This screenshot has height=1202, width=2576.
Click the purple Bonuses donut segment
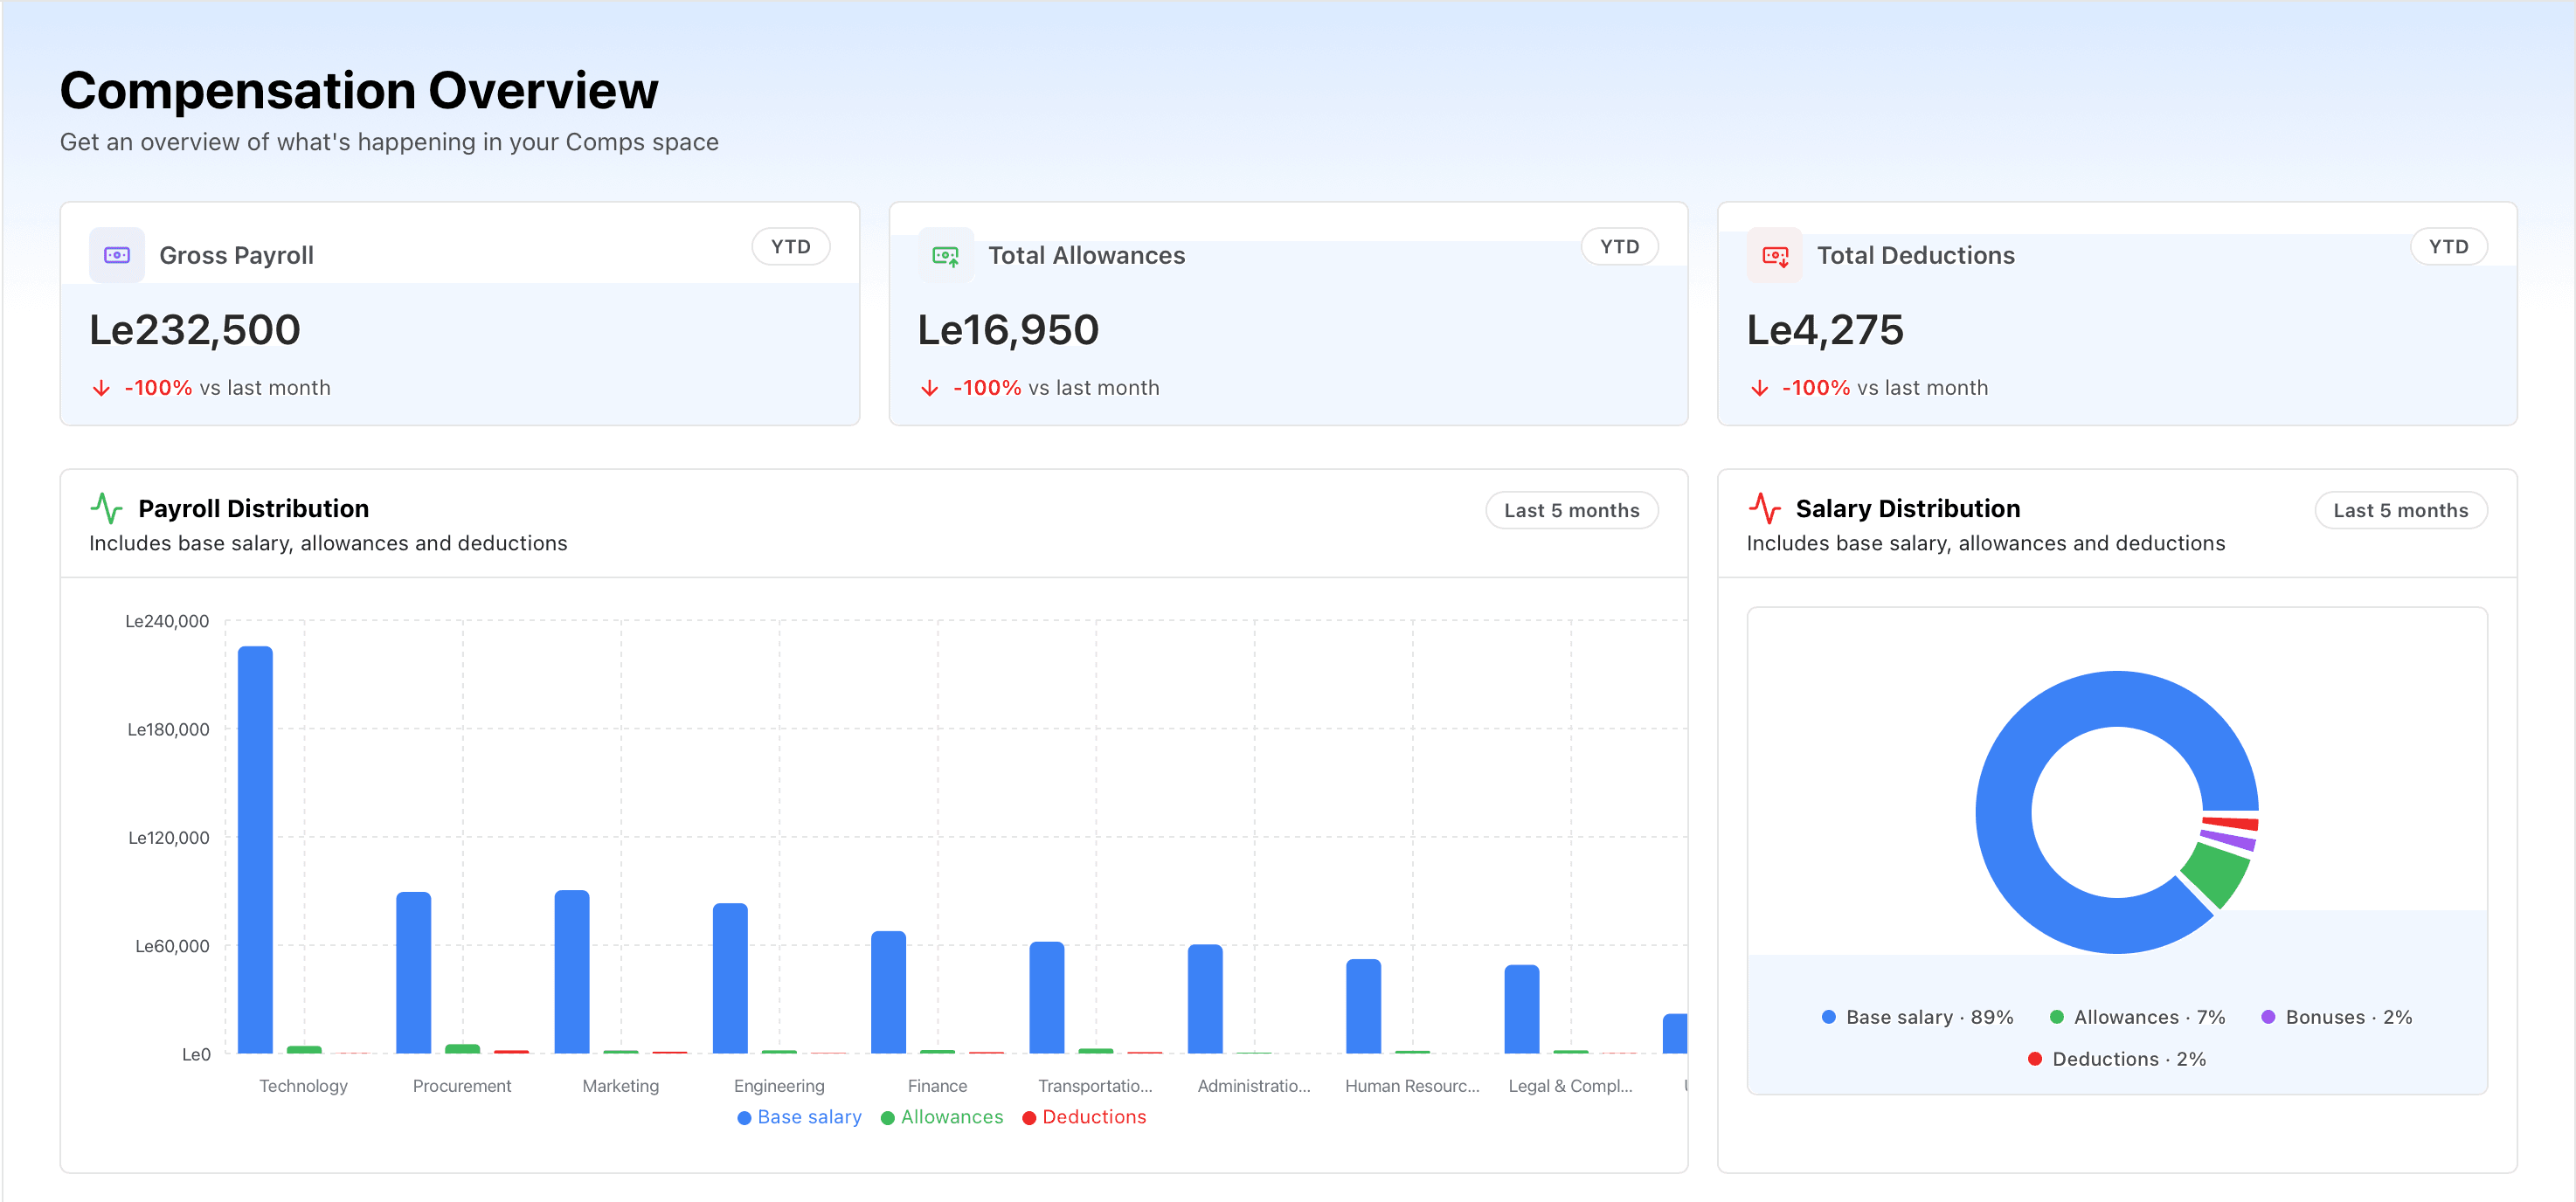click(x=2230, y=840)
